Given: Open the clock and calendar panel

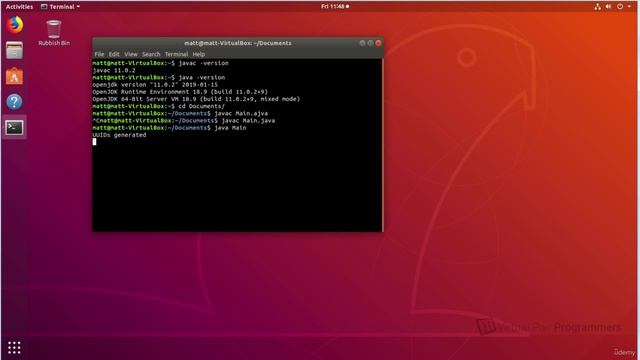Looking at the screenshot, I should click(x=335, y=7).
